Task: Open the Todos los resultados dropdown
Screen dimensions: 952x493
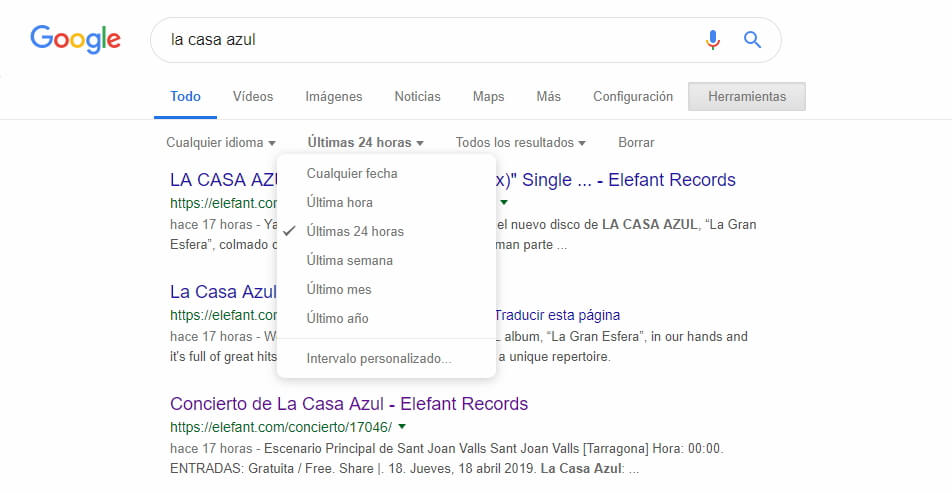Action: 520,143
